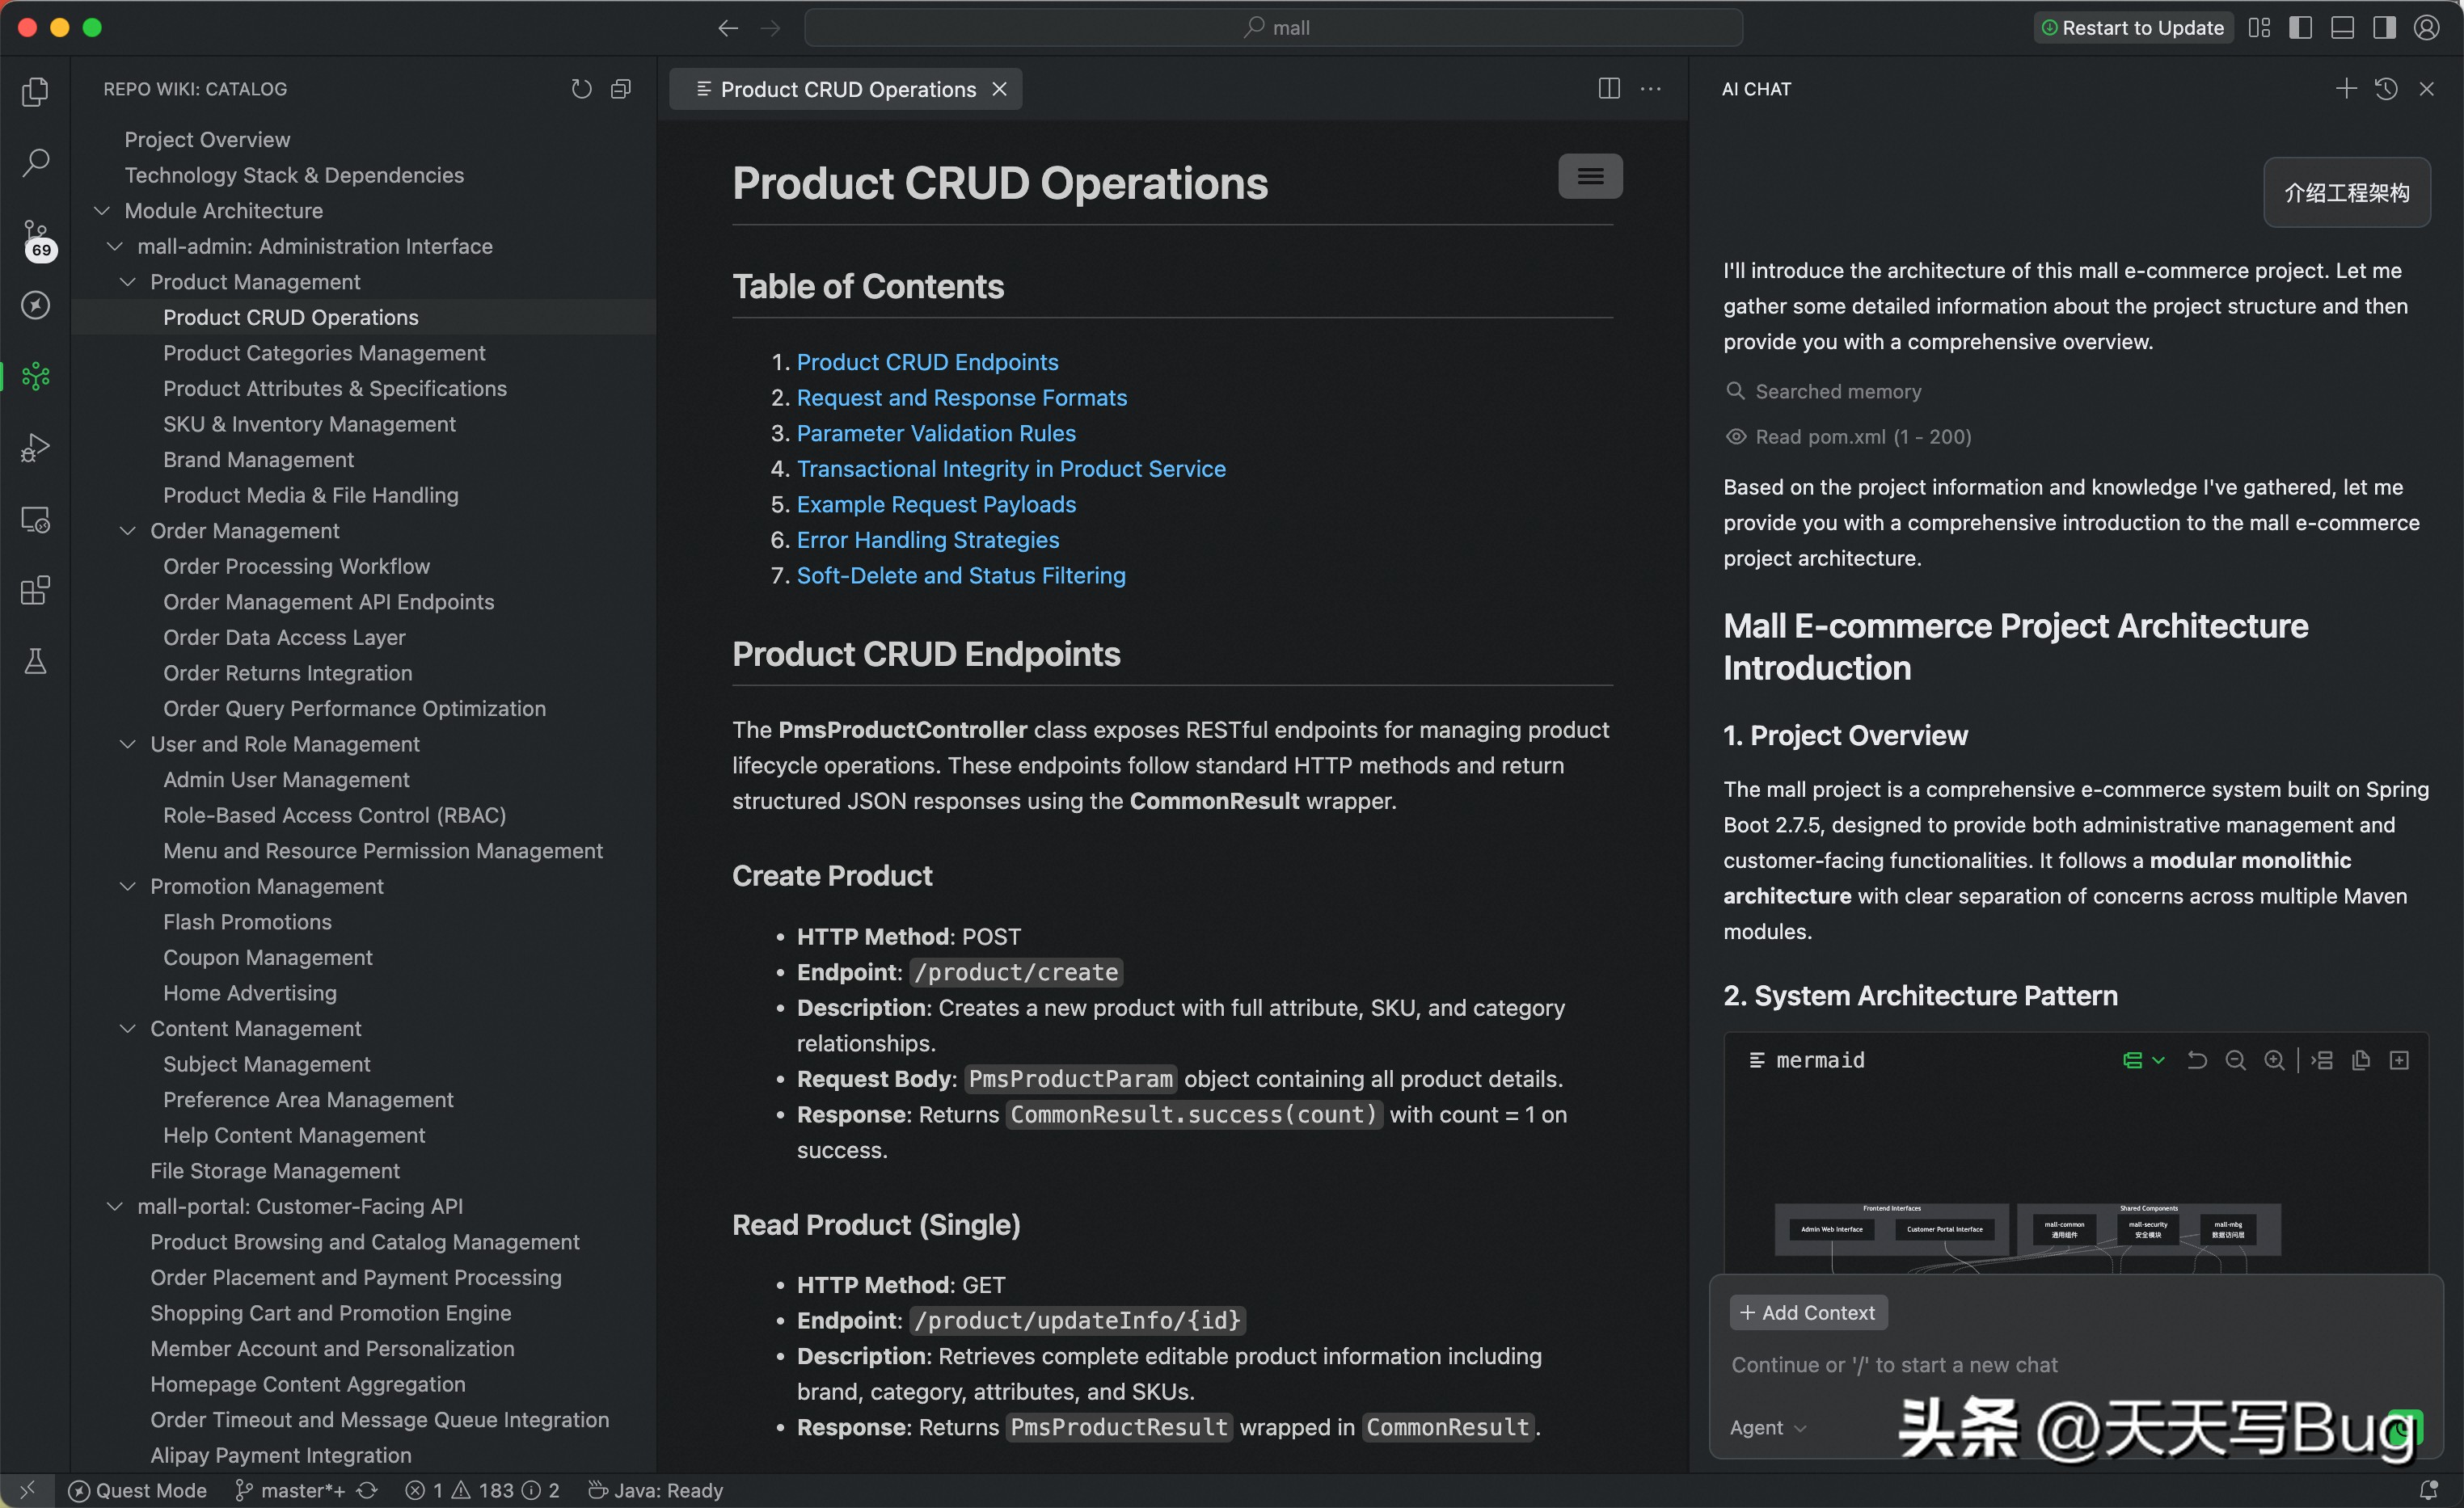
Task: Select the Product CRUD Operations editor tab
Action: (x=848, y=88)
